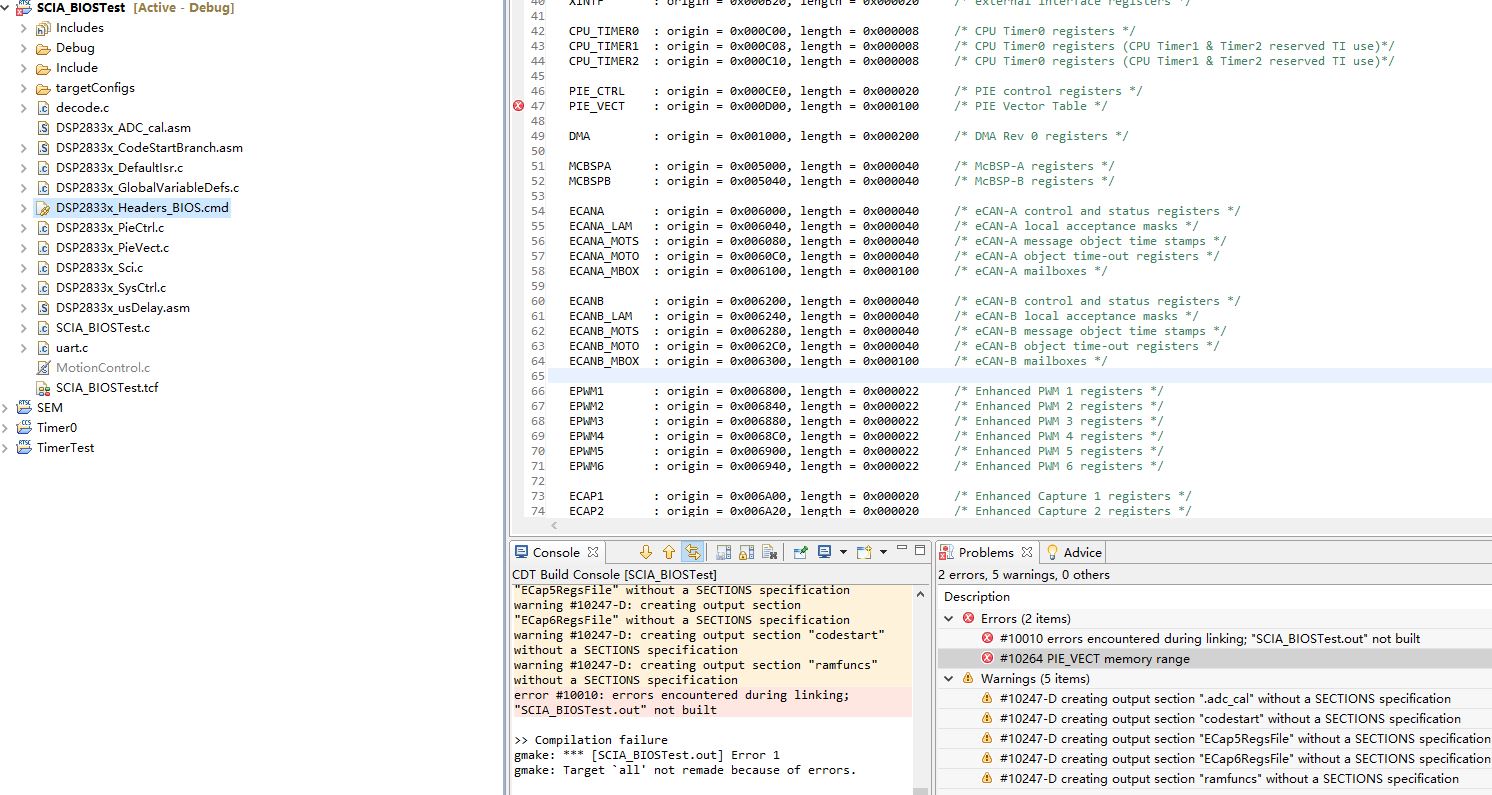Toggle Show Error in Editor in Console

[x=692, y=552]
